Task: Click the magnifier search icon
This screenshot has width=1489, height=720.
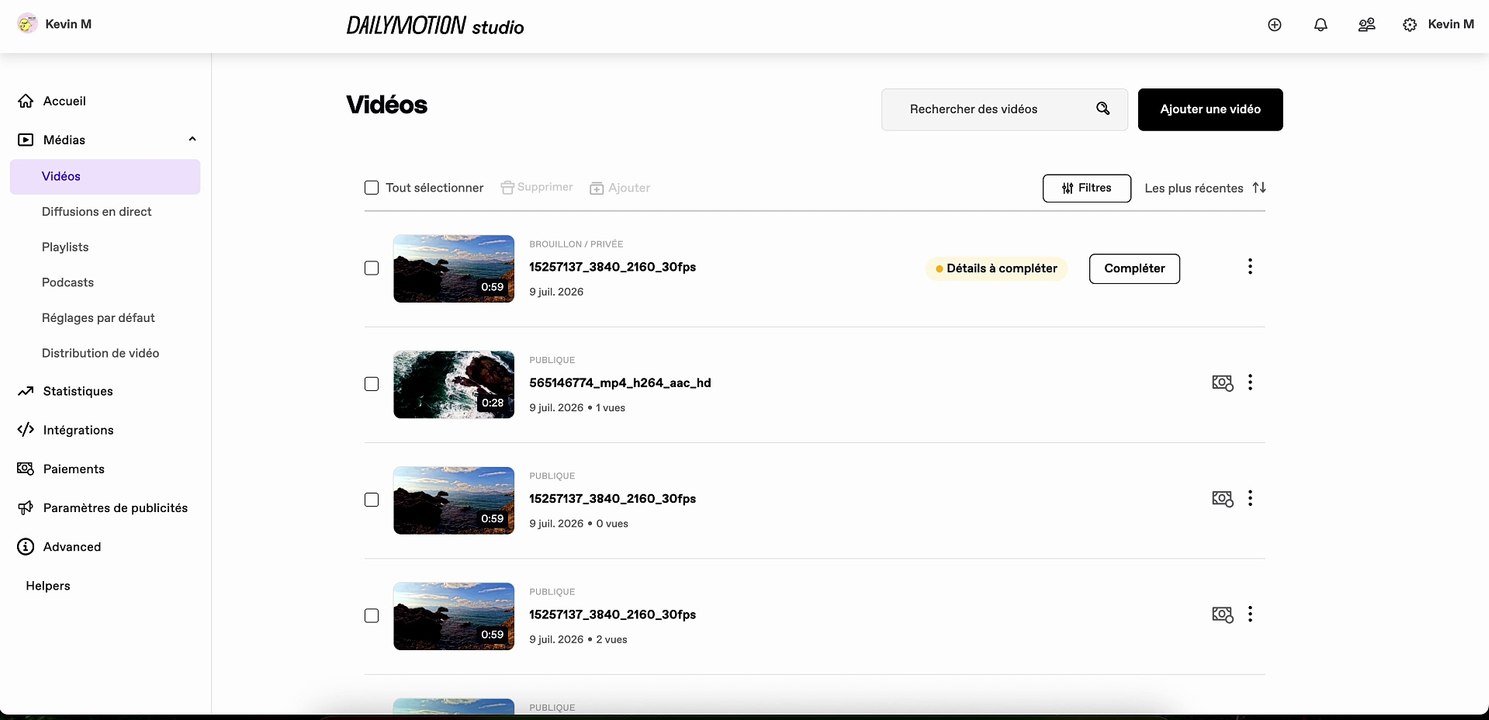Action: 1103,109
